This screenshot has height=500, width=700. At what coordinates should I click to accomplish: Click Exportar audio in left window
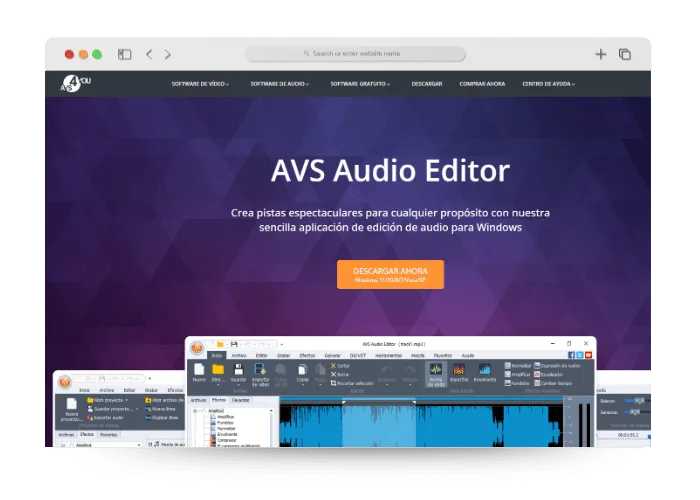point(105,418)
